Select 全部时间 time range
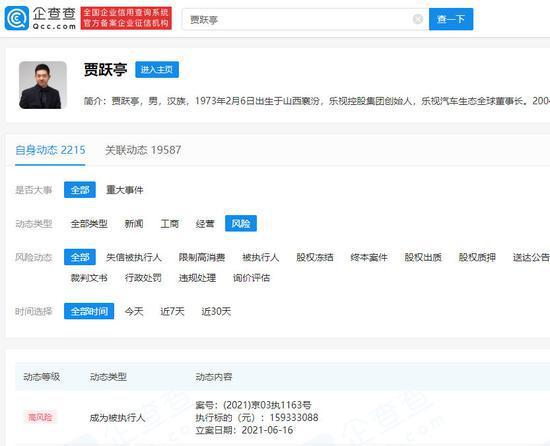Screen dimensions: 550x446 pos(89,311)
